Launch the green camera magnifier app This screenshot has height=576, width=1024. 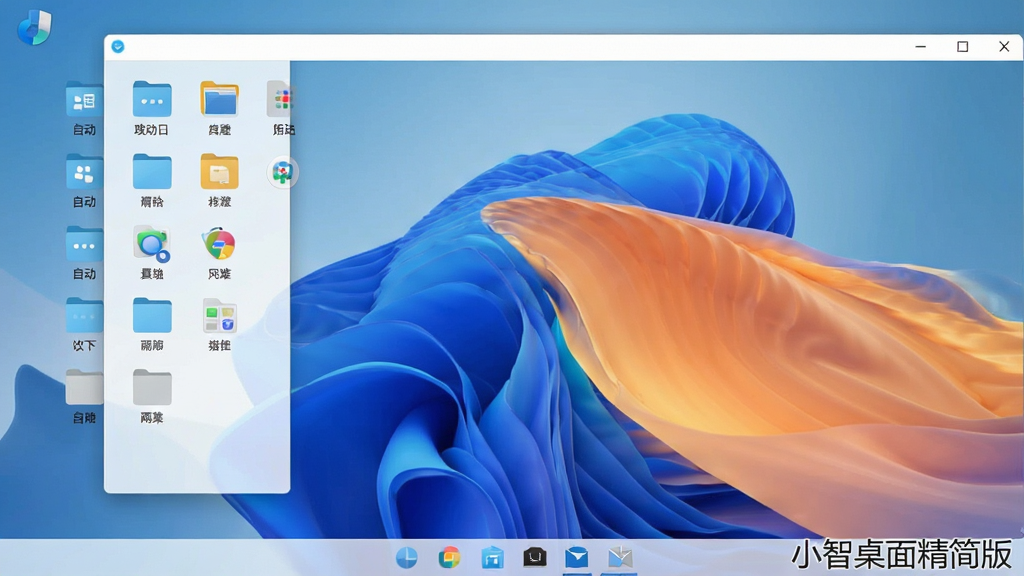152,244
